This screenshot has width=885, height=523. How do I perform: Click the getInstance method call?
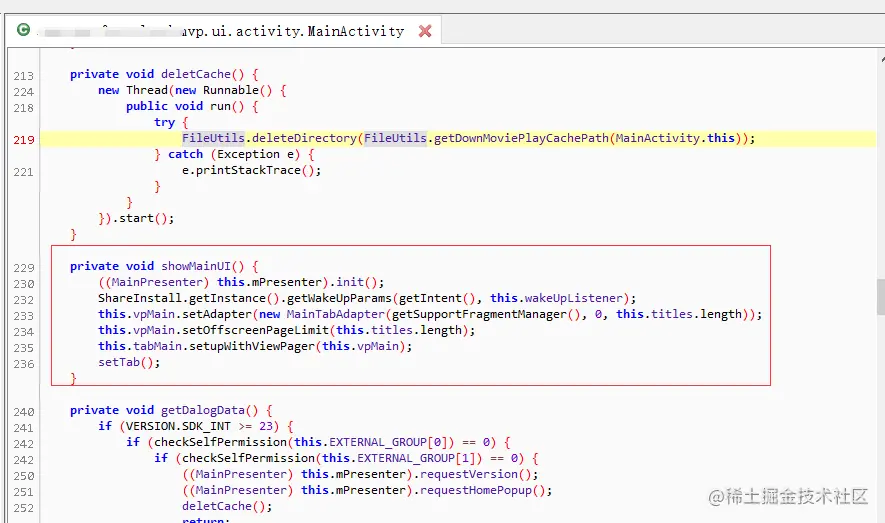pos(227,298)
